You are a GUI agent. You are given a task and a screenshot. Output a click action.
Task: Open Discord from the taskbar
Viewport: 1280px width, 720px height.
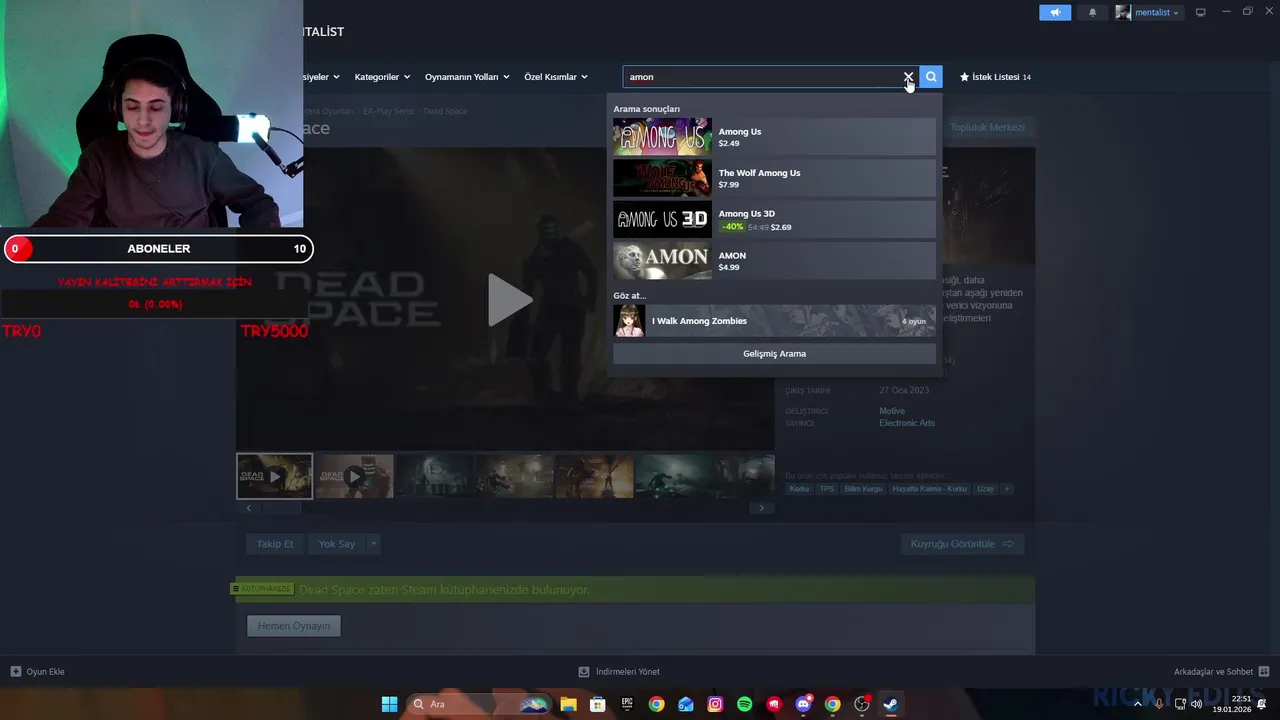pyautogui.click(x=803, y=704)
